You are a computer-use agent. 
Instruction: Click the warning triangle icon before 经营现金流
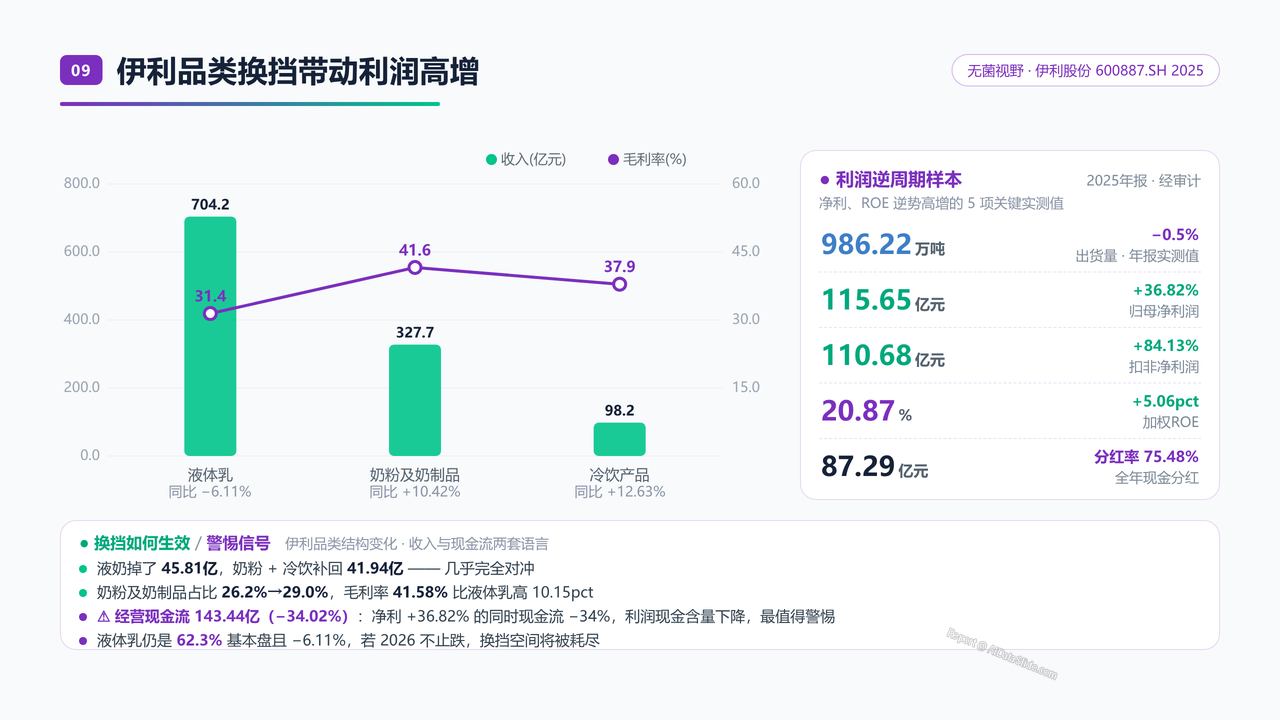(104, 617)
